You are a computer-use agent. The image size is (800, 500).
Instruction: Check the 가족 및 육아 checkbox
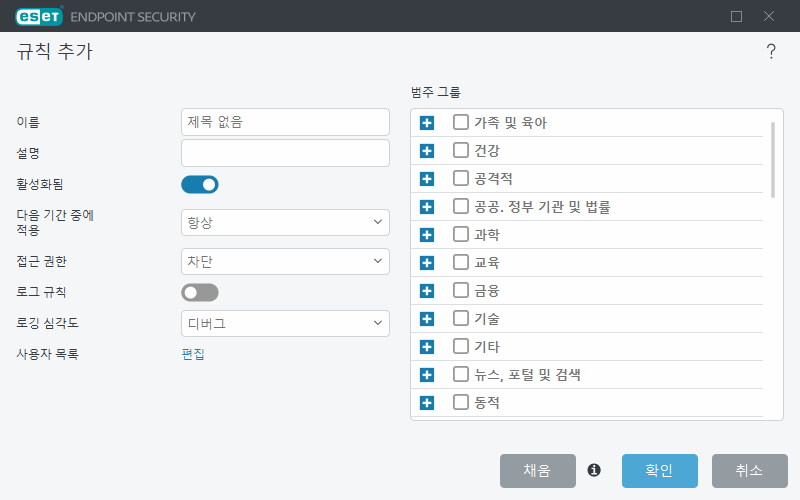(461, 122)
